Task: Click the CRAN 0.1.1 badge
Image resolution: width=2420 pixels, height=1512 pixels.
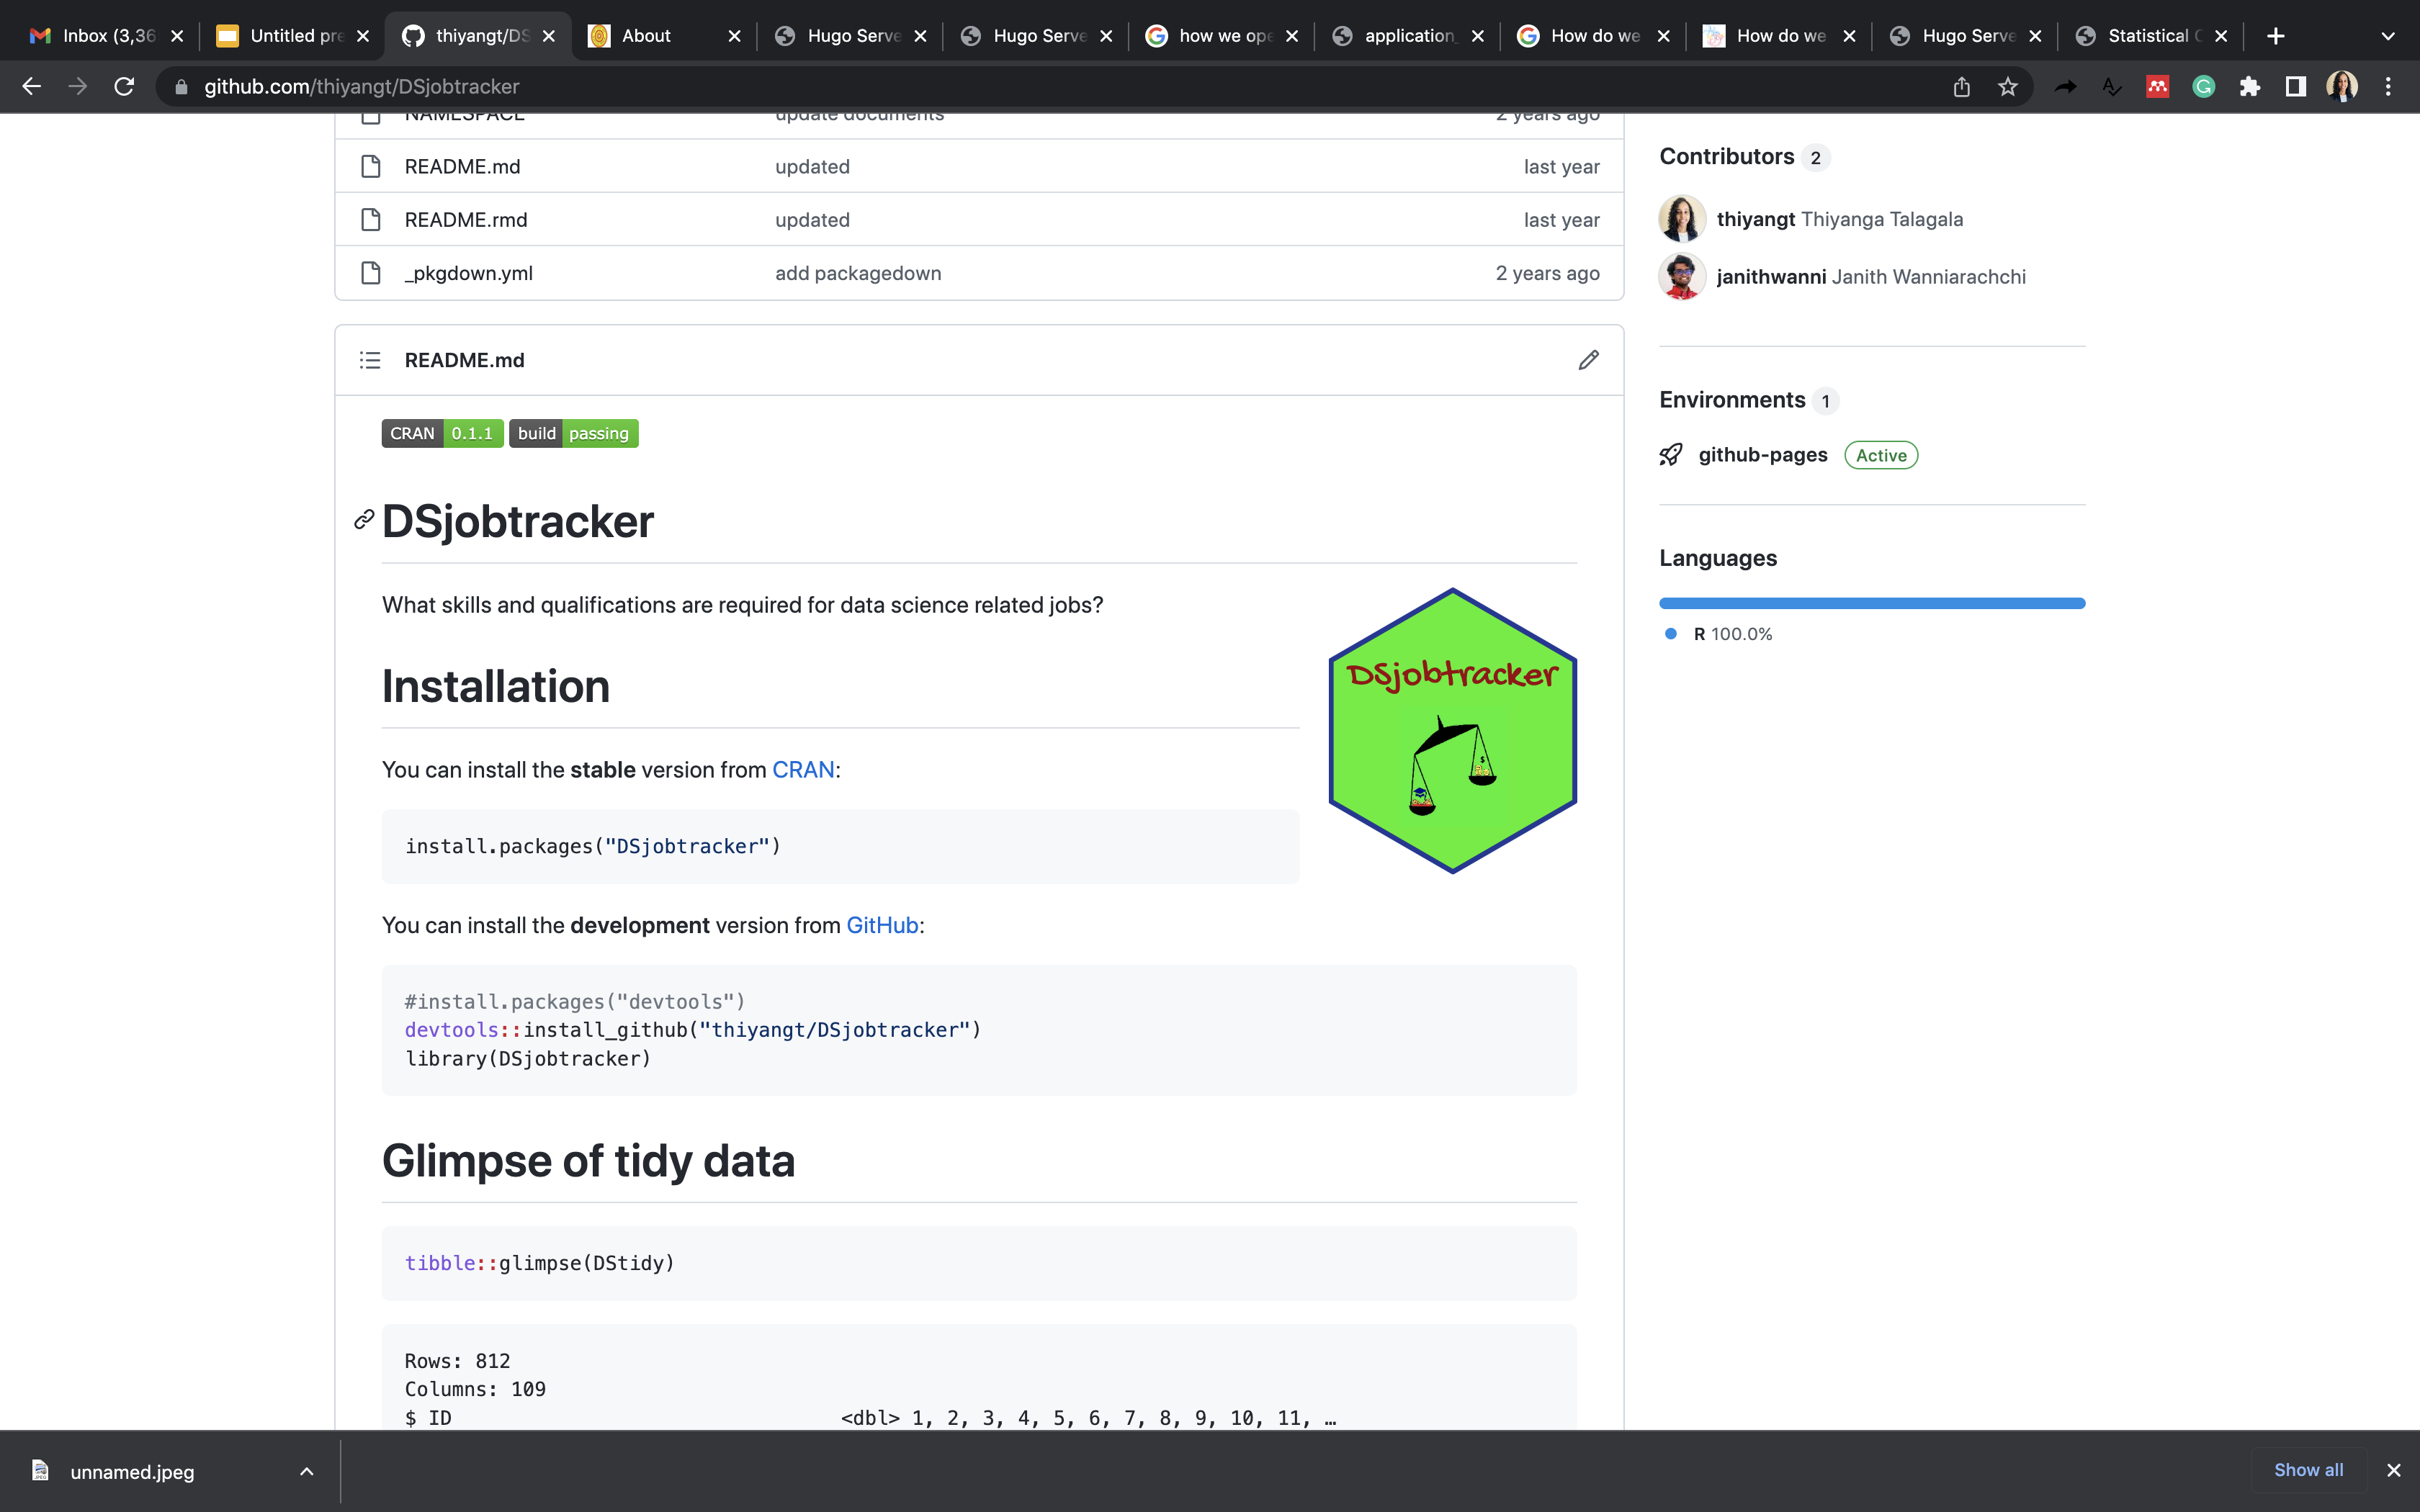Action: tap(442, 433)
